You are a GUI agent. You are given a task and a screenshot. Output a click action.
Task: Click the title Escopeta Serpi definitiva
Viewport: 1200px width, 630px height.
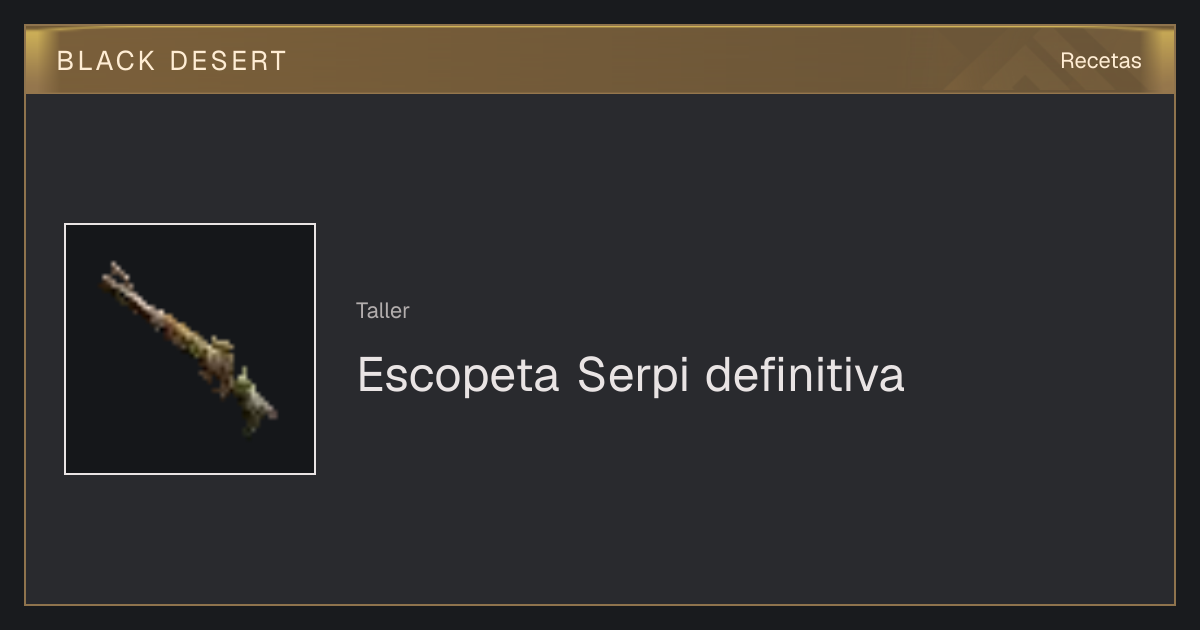(630, 376)
